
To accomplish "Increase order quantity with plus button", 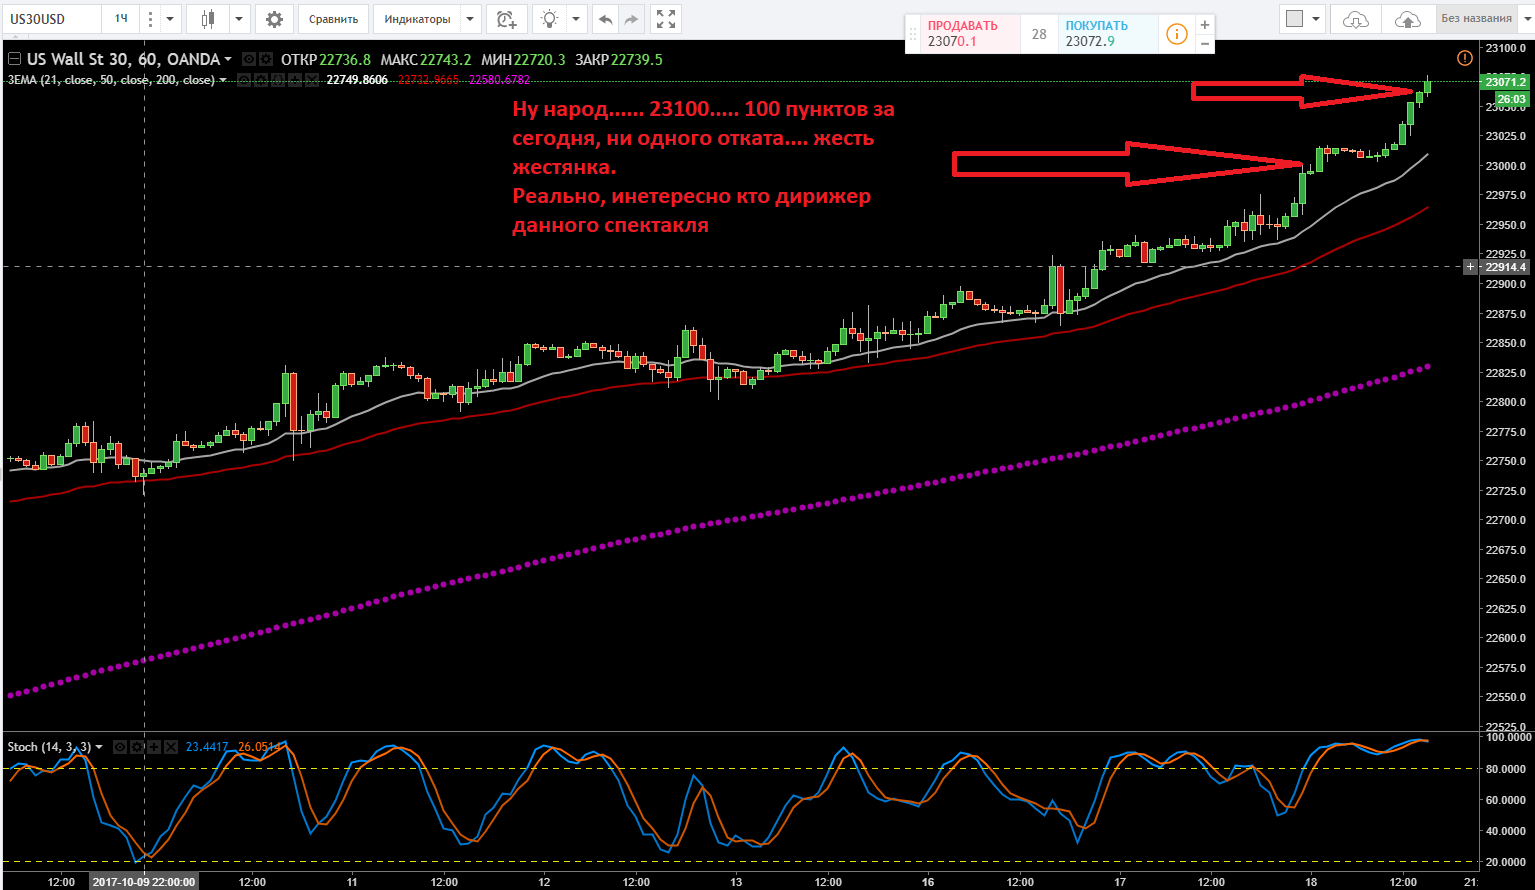I will (1205, 25).
